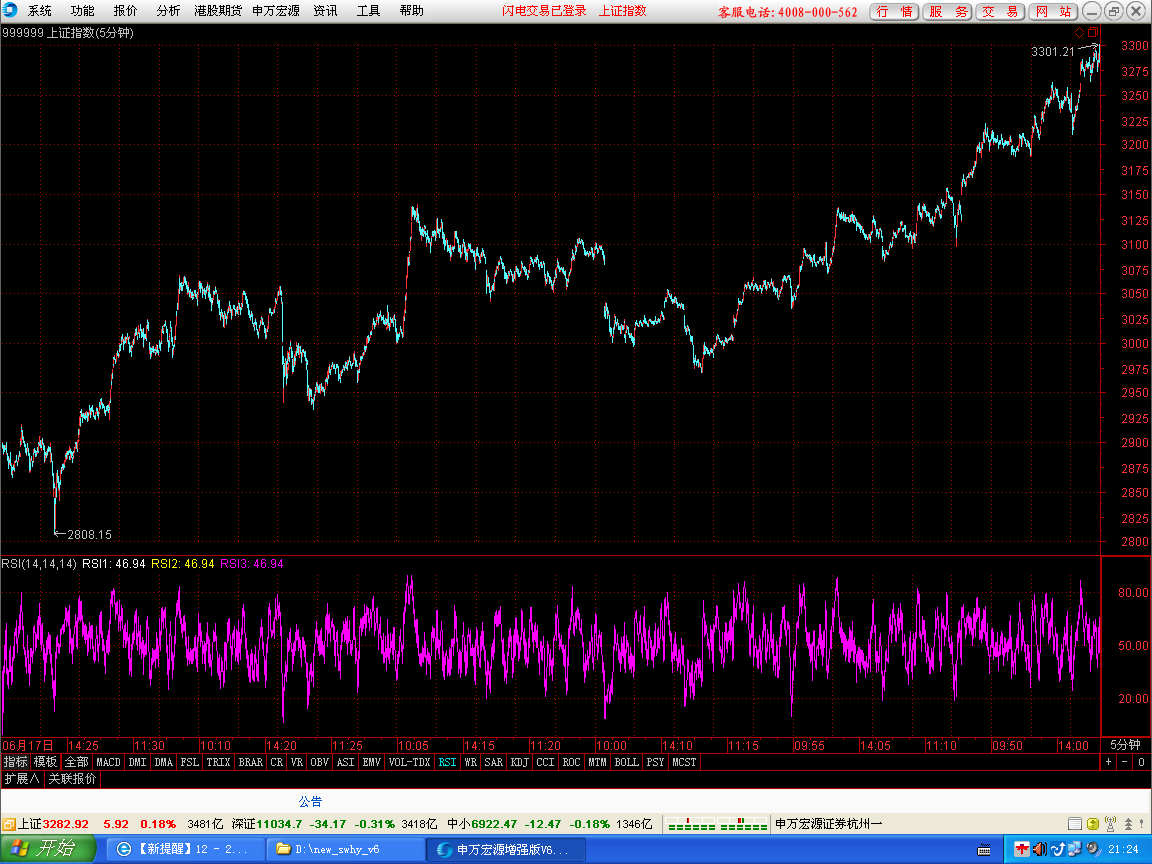Click the 交易 button at top right
The image size is (1152, 864).
click(1000, 12)
